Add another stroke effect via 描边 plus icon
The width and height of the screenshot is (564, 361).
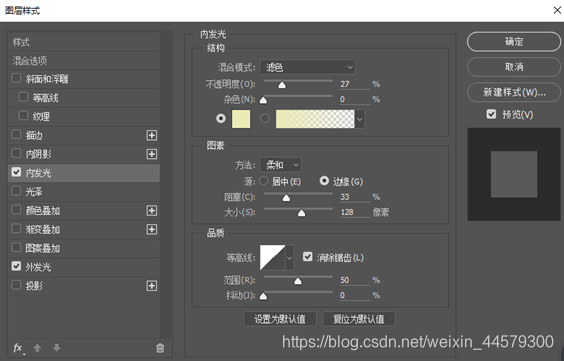[x=152, y=135]
